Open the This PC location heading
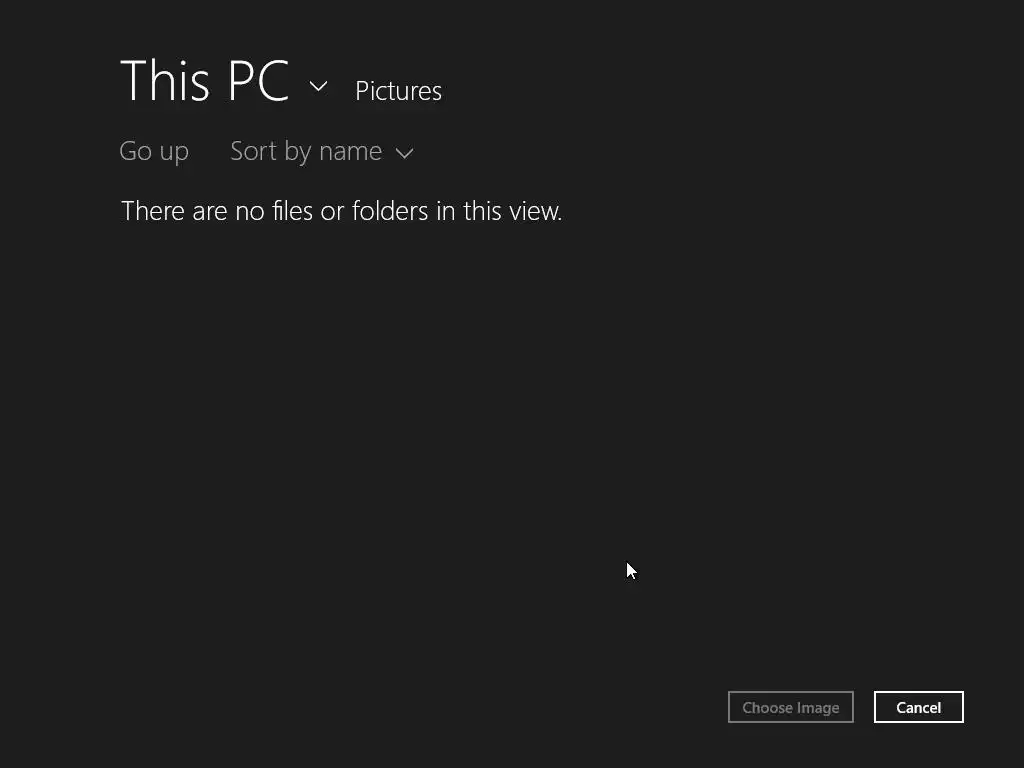 click(204, 81)
